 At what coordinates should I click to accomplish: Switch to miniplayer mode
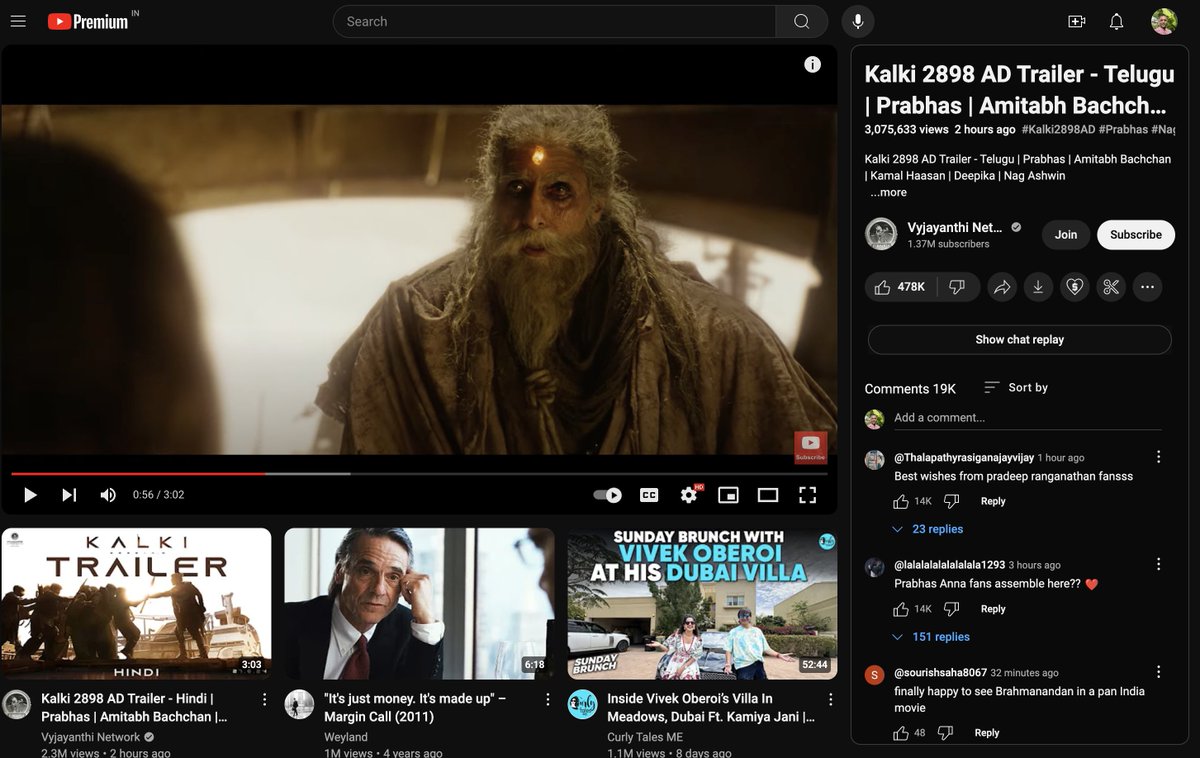(728, 494)
